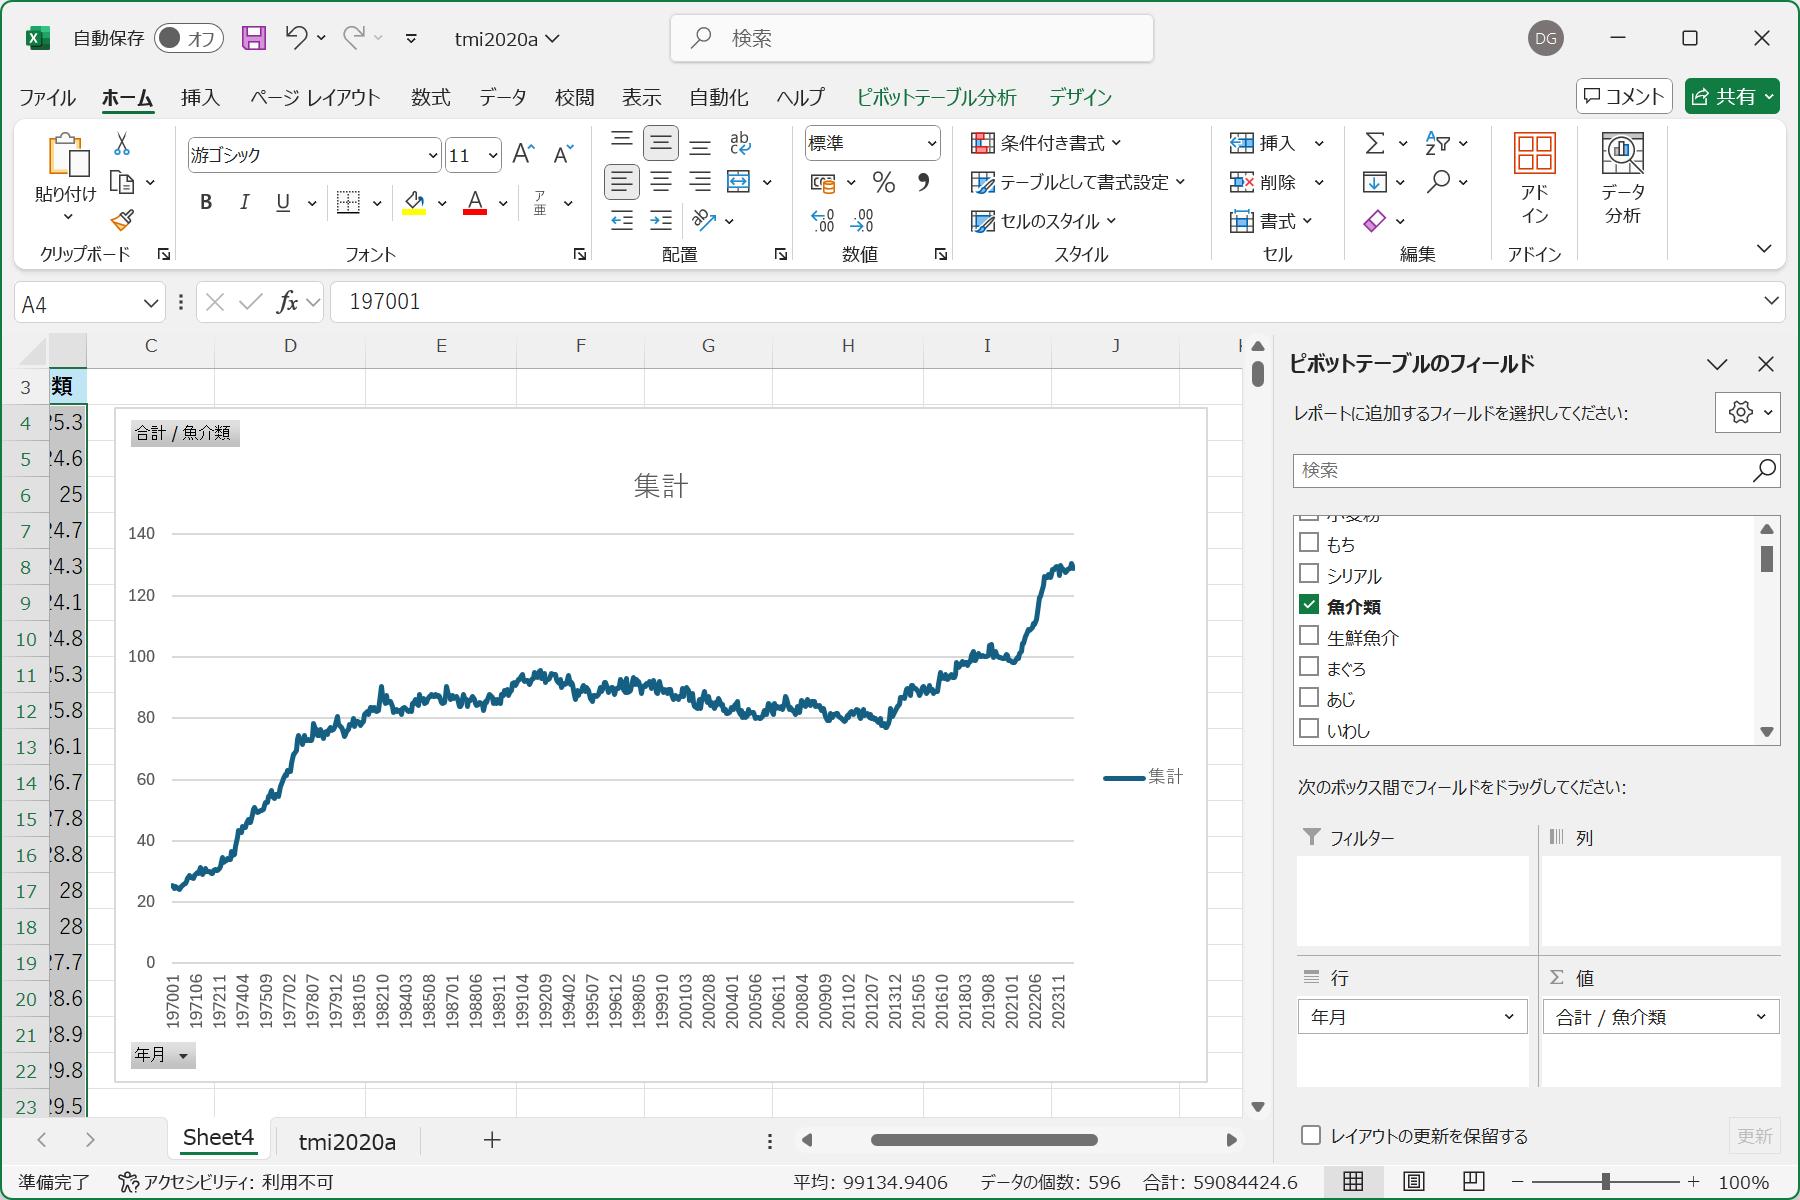The image size is (1800, 1200).
Task: Click the コメント button
Action: (1624, 96)
